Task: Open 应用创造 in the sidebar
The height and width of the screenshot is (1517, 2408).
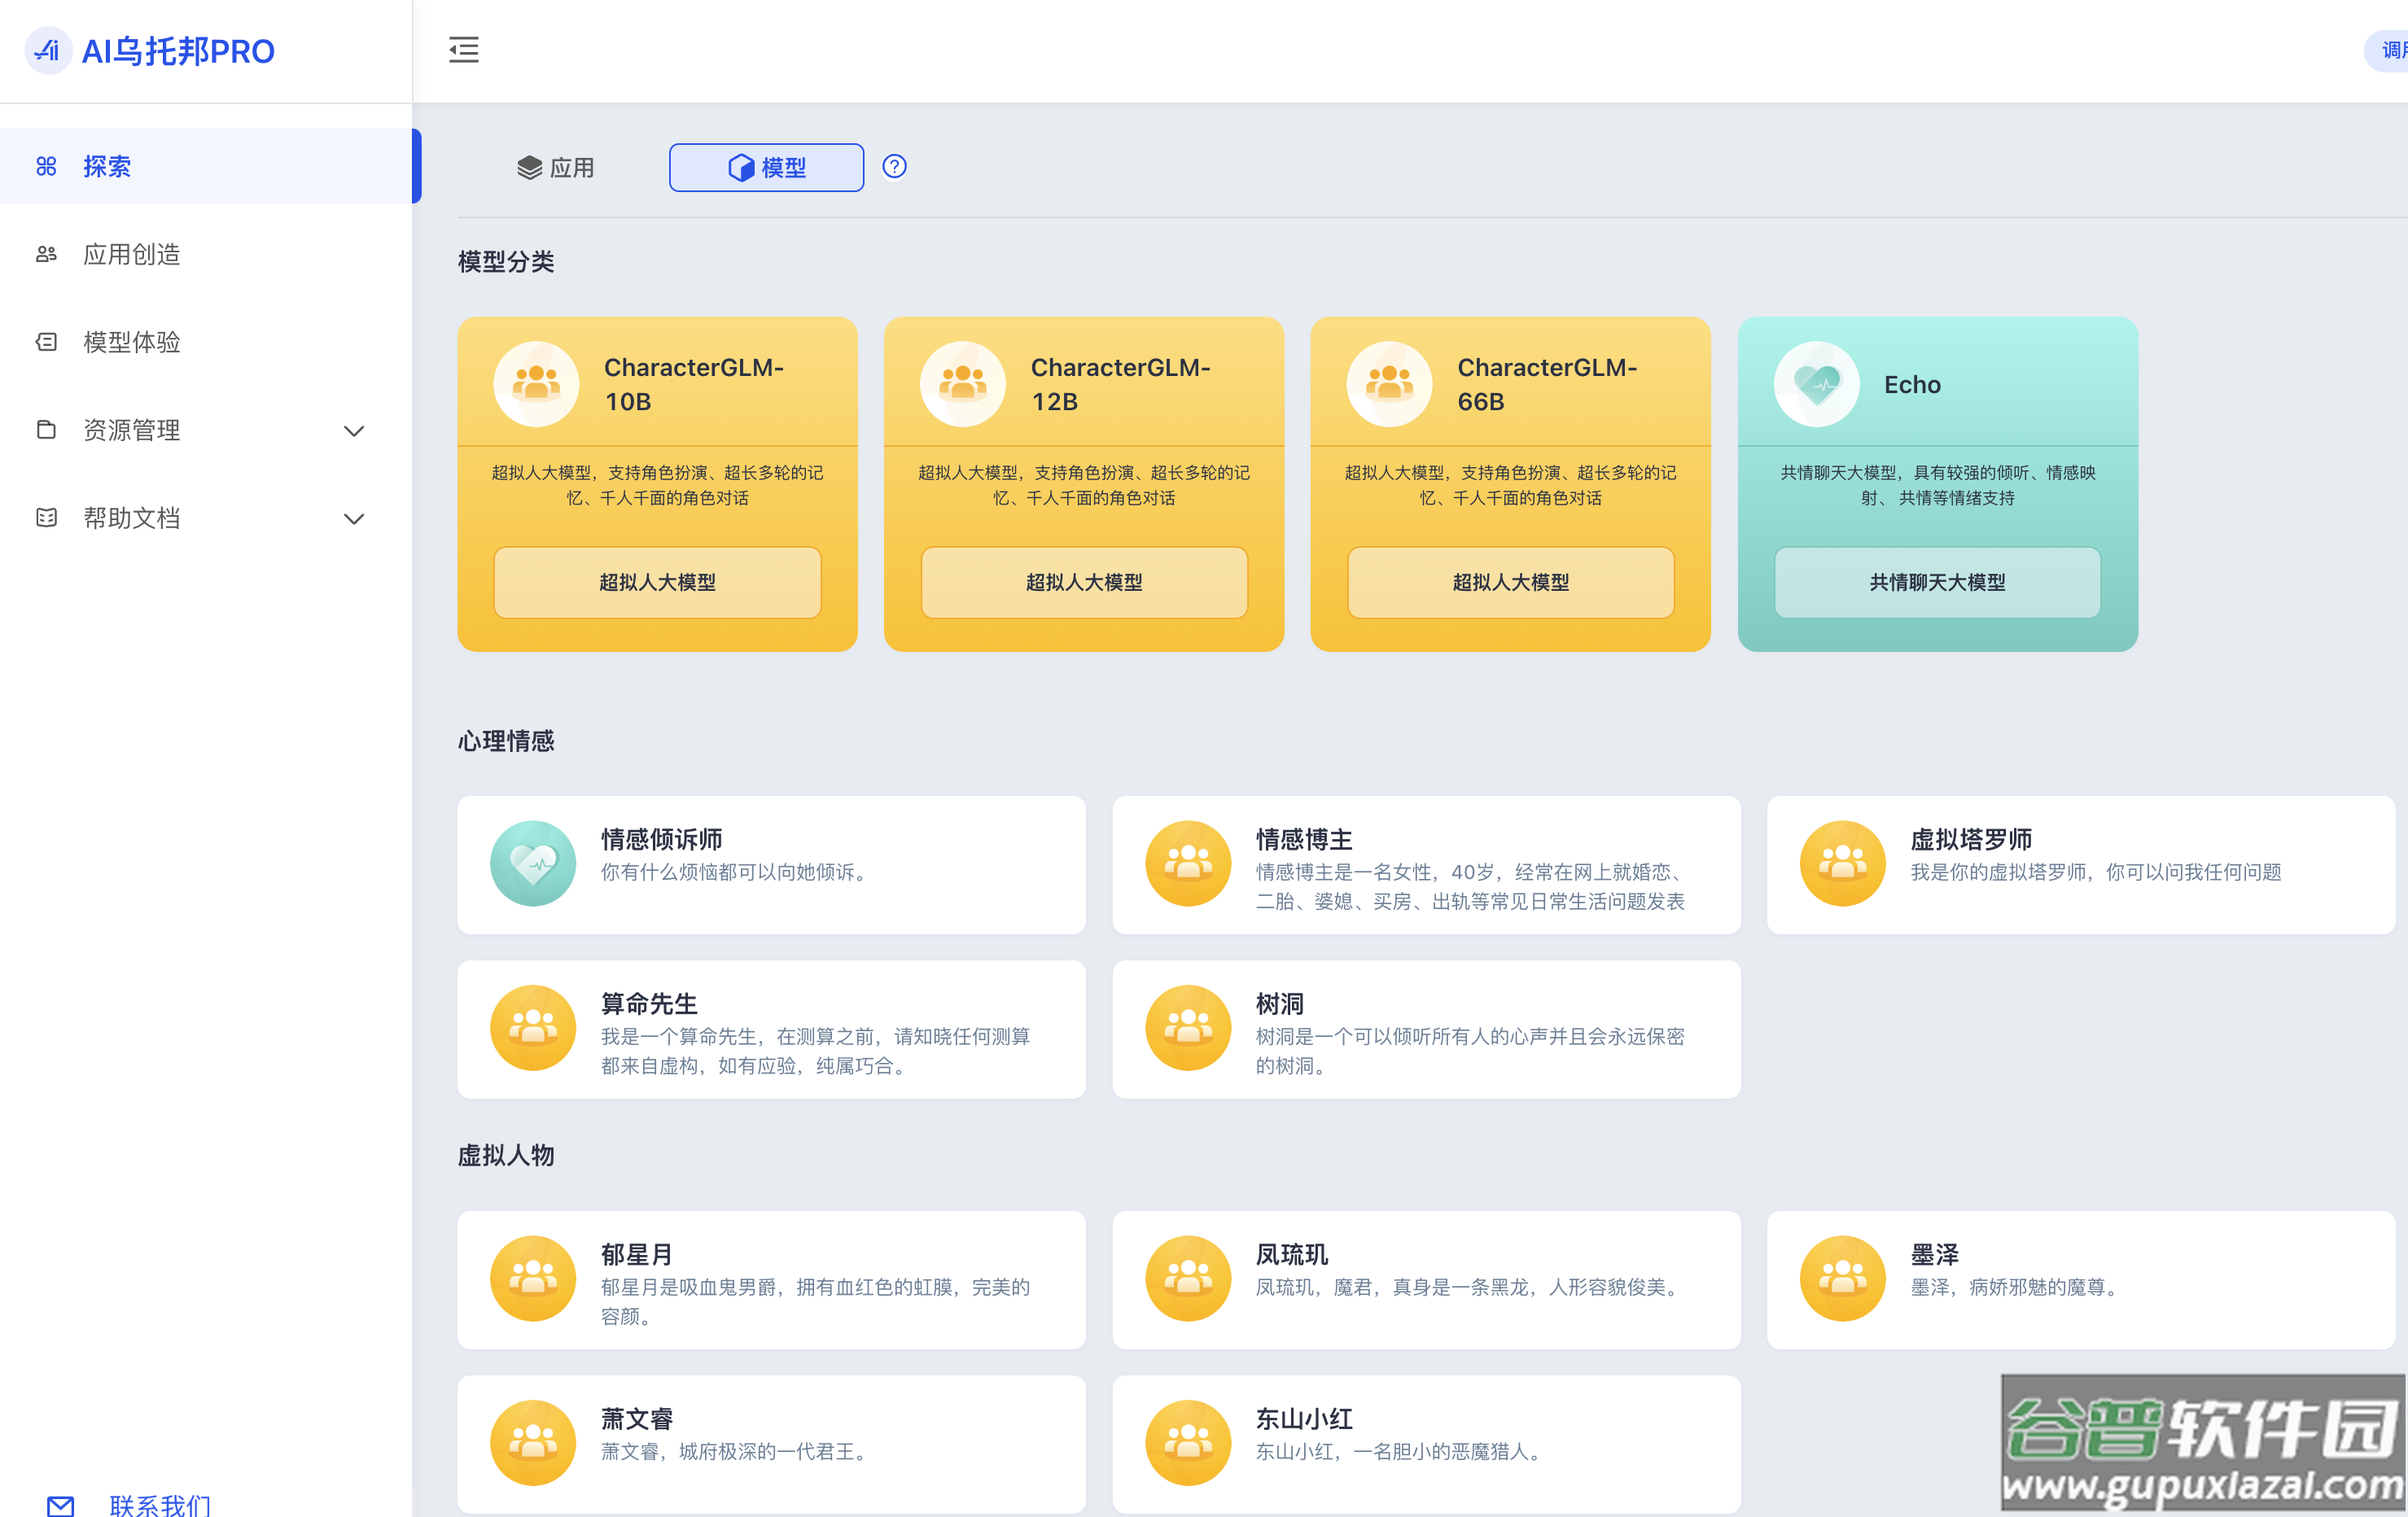Action: click(132, 254)
